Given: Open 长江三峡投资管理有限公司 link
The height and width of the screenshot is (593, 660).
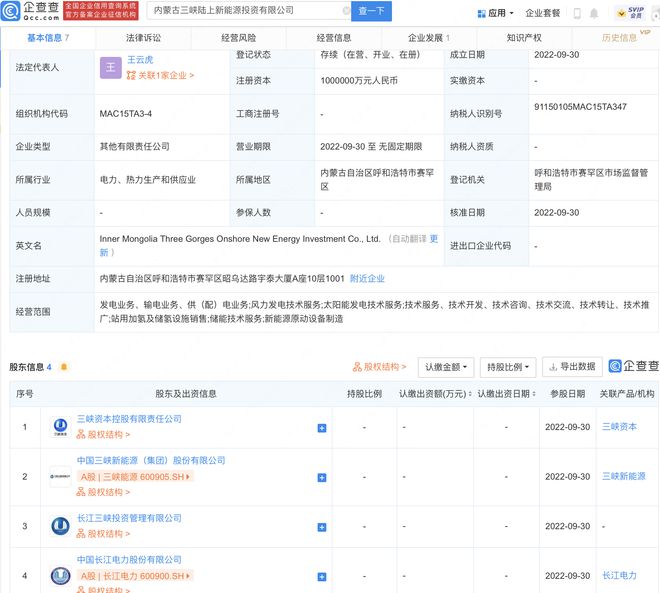Looking at the screenshot, I should point(129,519).
